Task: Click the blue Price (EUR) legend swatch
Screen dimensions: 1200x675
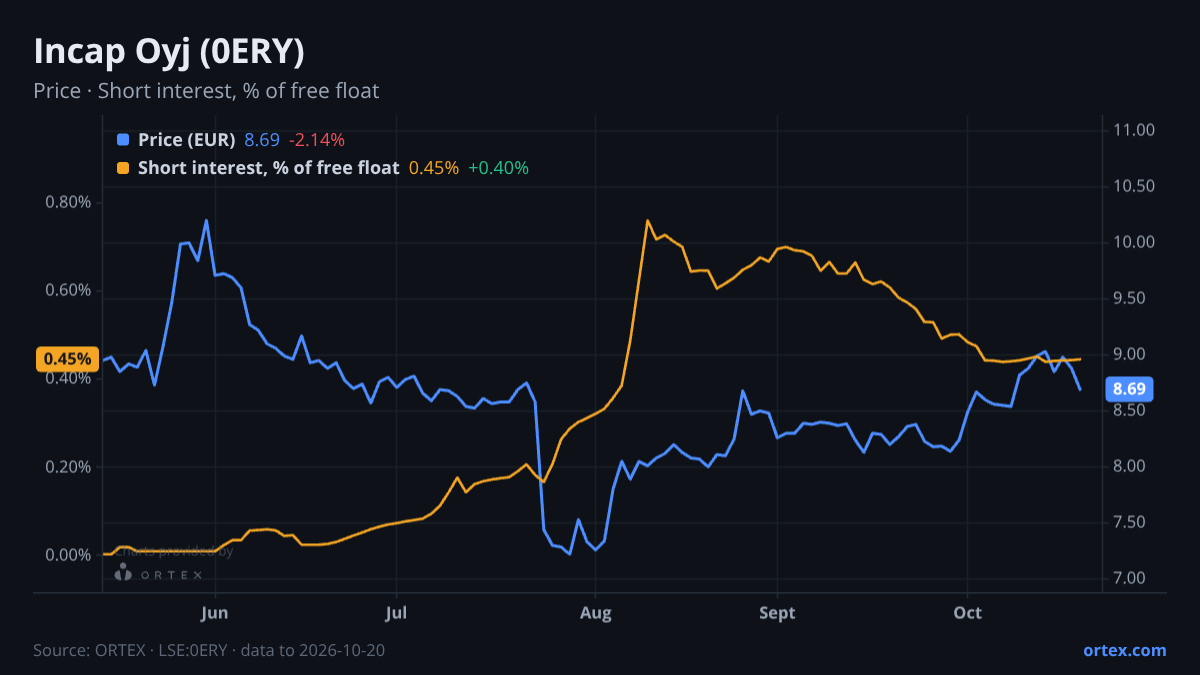Action: coord(123,140)
